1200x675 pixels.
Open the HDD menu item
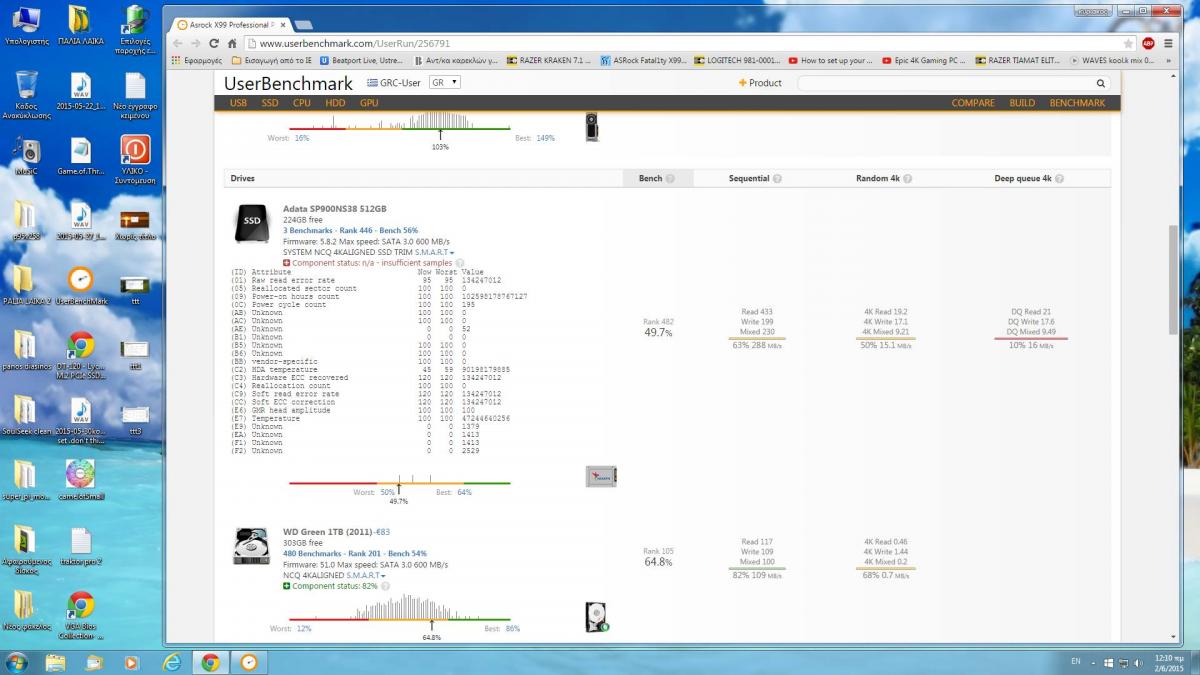click(335, 103)
